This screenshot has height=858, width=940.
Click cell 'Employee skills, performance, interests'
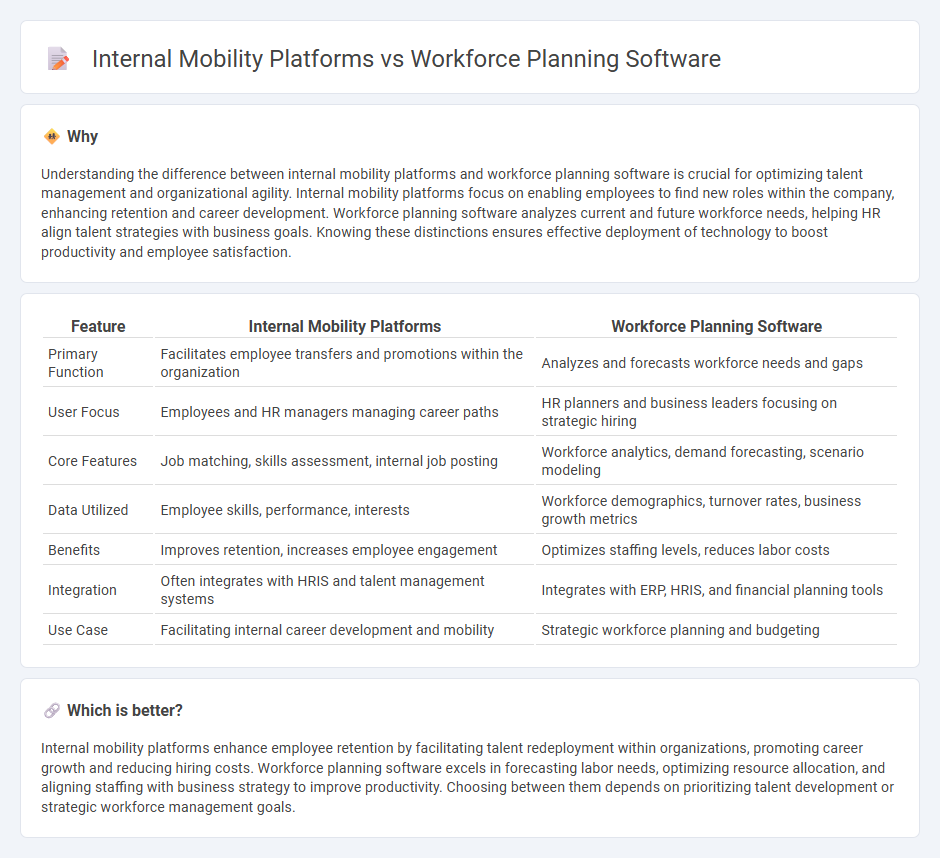(344, 510)
